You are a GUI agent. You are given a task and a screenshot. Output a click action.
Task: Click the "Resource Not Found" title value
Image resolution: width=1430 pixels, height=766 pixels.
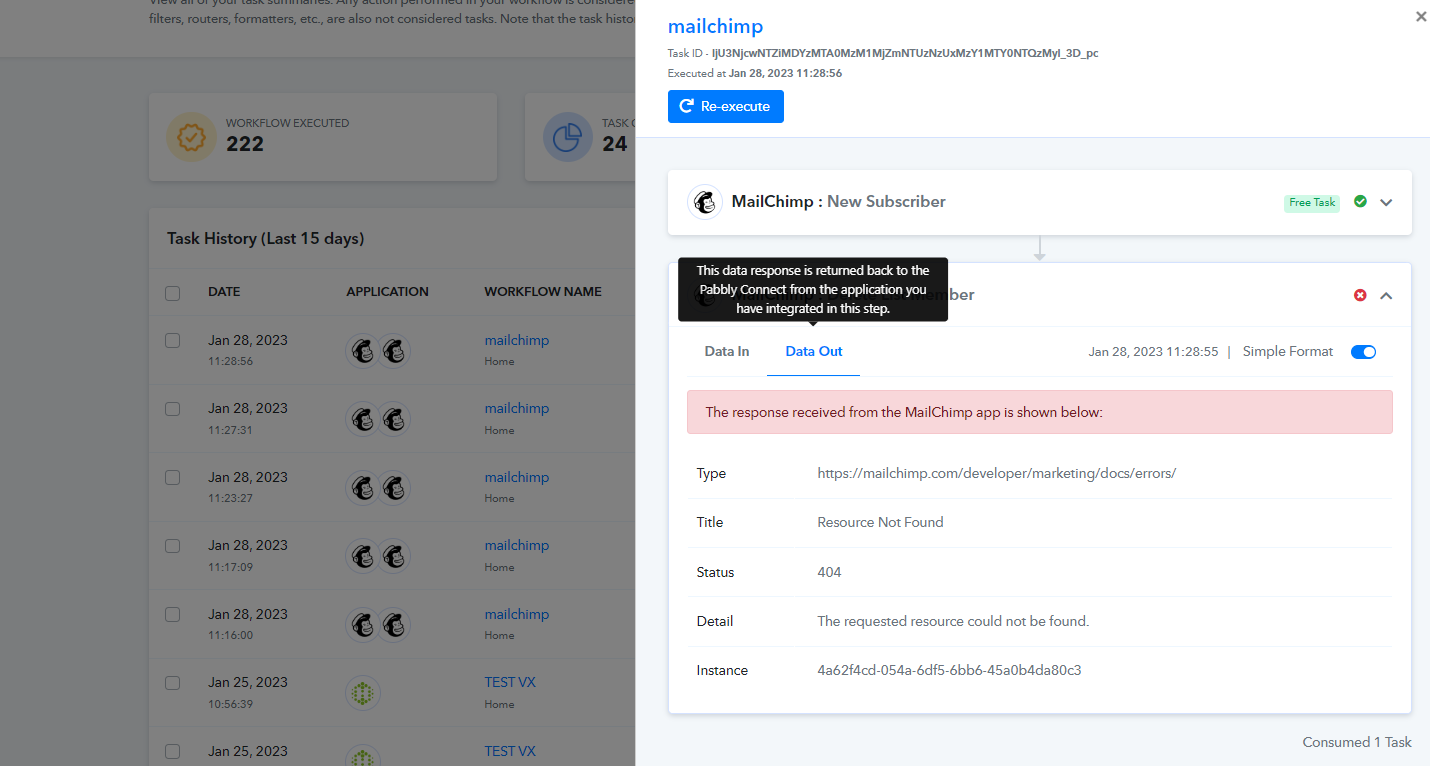(880, 522)
